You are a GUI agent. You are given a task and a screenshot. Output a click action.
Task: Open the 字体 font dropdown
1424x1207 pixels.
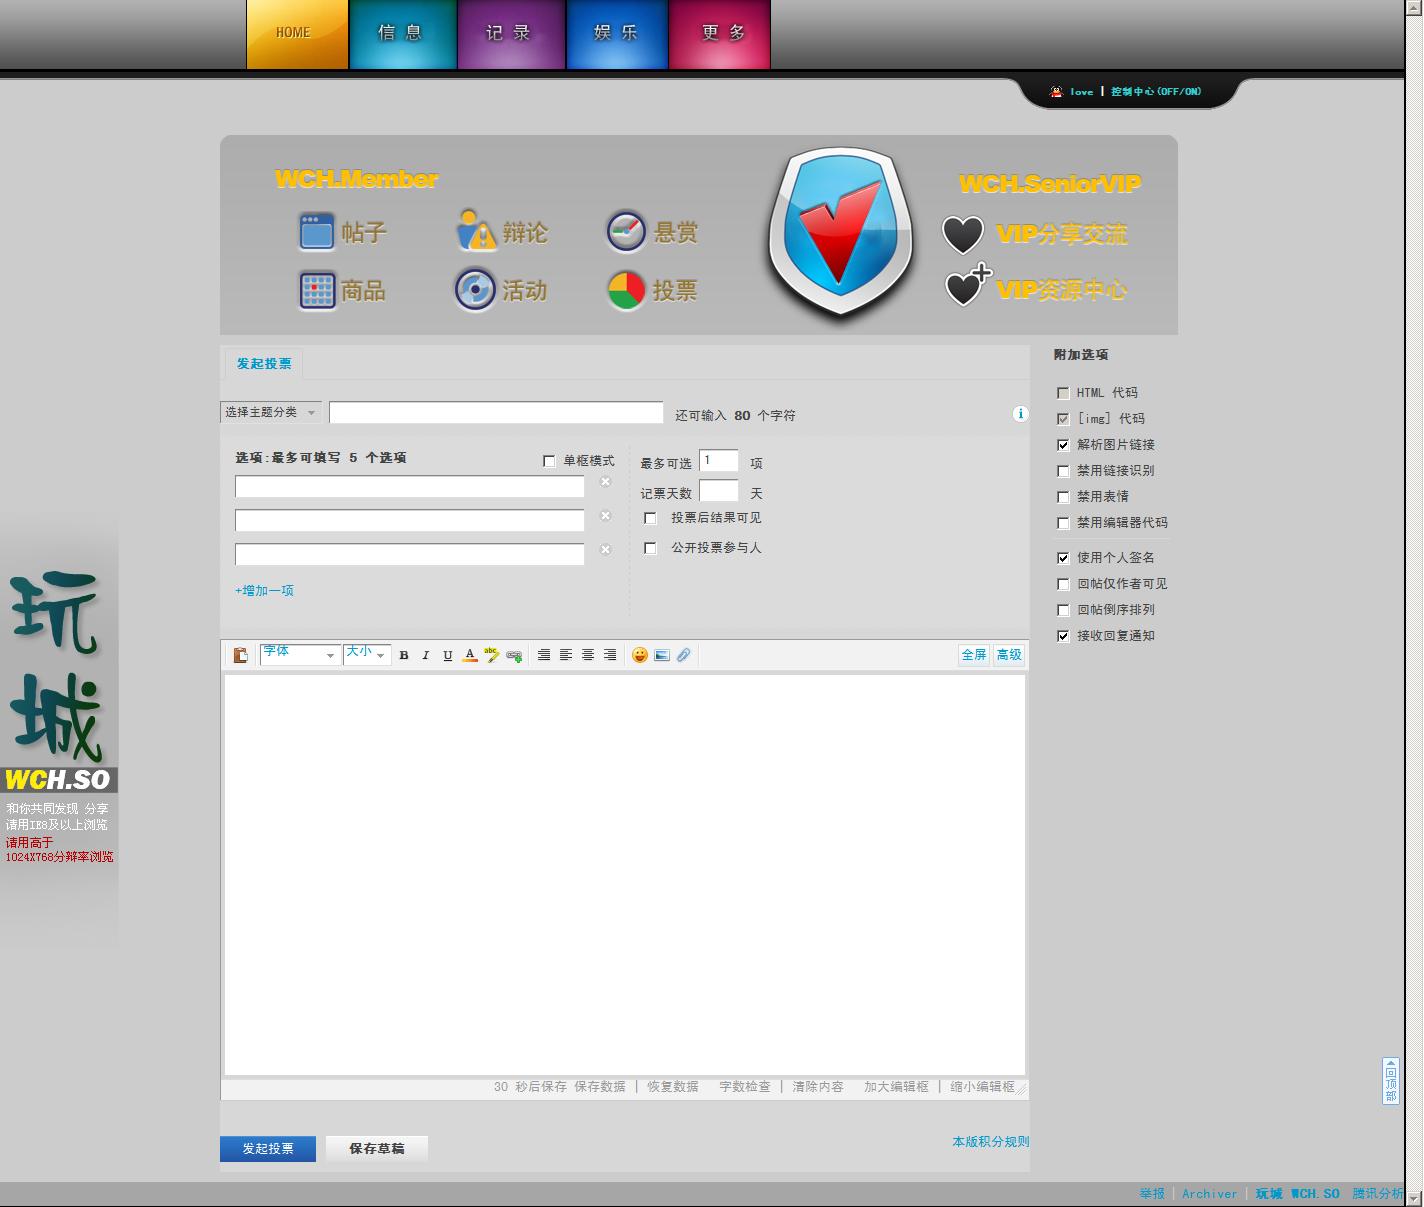coord(300,654)
